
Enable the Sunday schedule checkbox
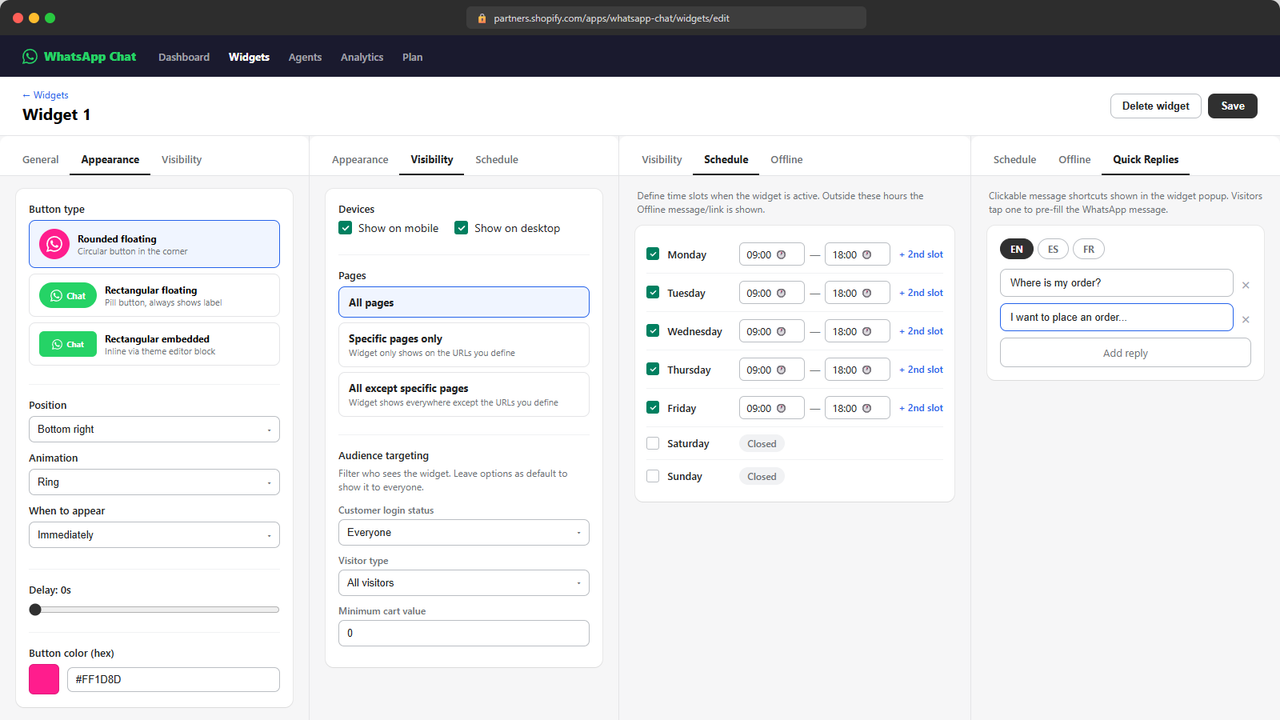pos(653,476)
